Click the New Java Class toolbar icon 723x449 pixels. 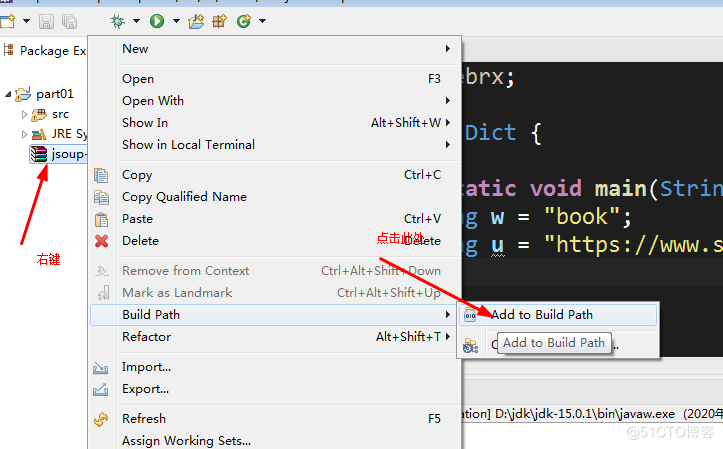pos(243,20)
